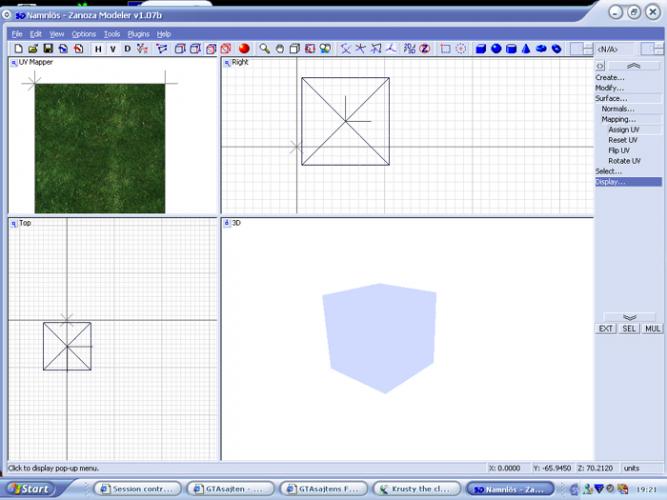Create a blue cylinder primitive

510,48
